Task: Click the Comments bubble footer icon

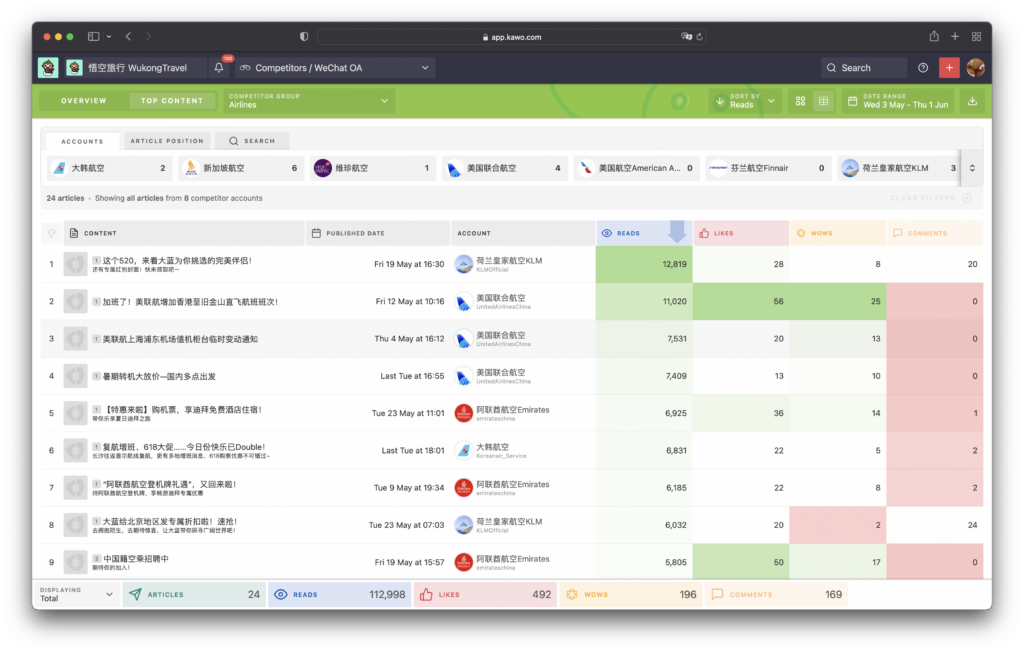Action: [717, 595]
